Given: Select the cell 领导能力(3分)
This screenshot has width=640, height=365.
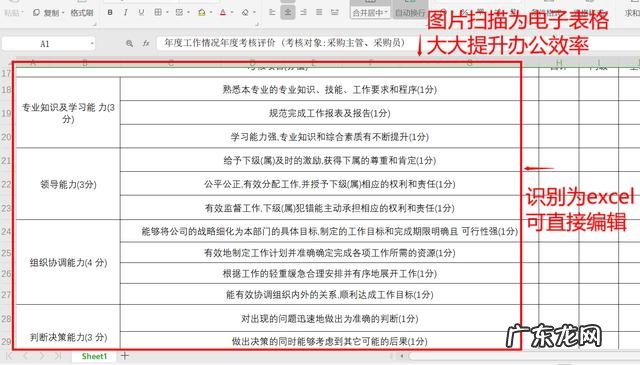Looking at the screenshot, I should point(68,184).
